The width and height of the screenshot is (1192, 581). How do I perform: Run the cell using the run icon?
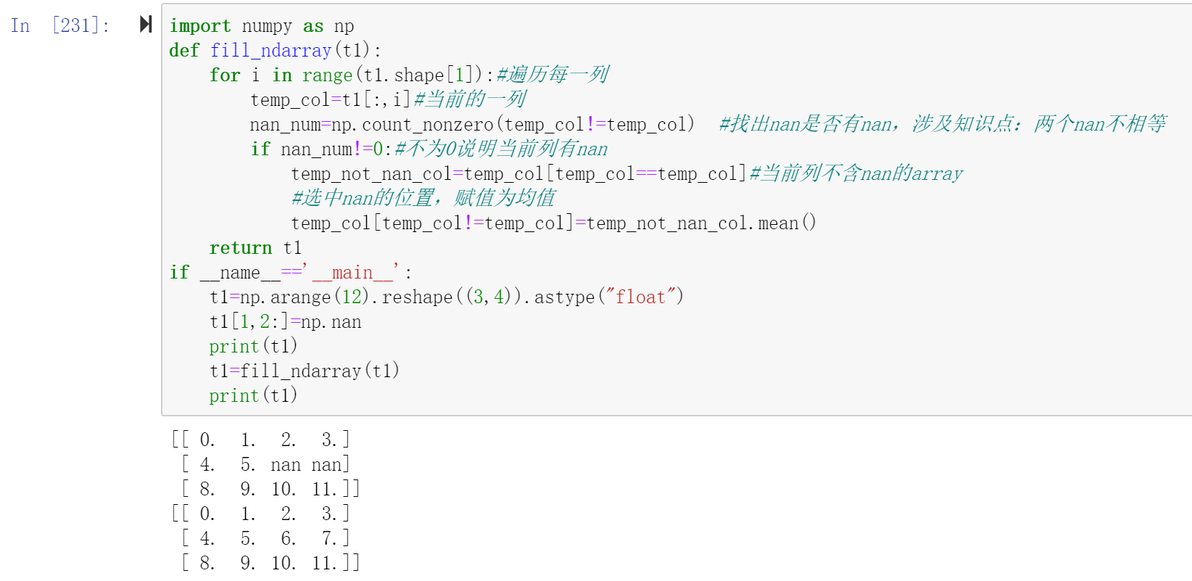click(x=146, y=25)
